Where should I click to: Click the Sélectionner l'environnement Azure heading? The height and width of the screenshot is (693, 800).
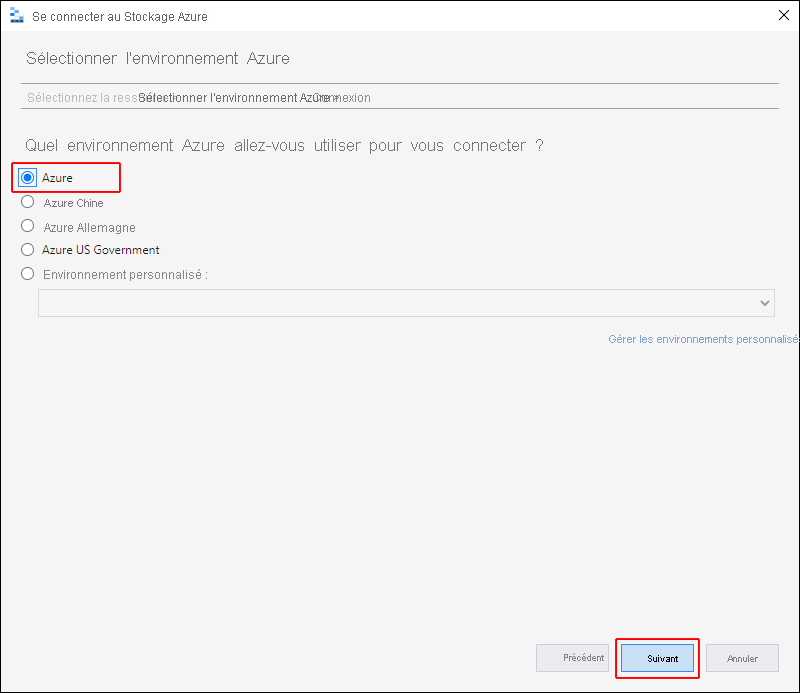coord(158,58)
